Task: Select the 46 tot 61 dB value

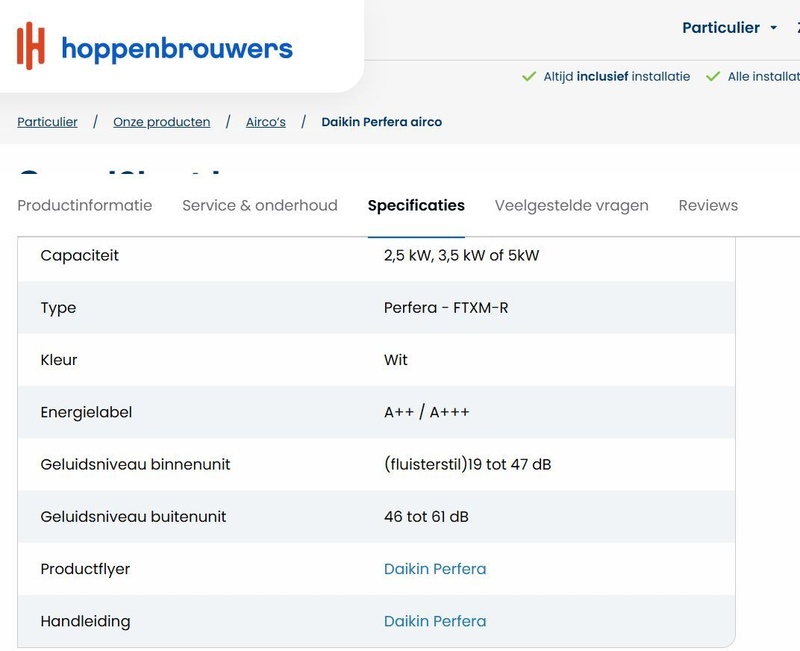Action: (x=426, y=516)
